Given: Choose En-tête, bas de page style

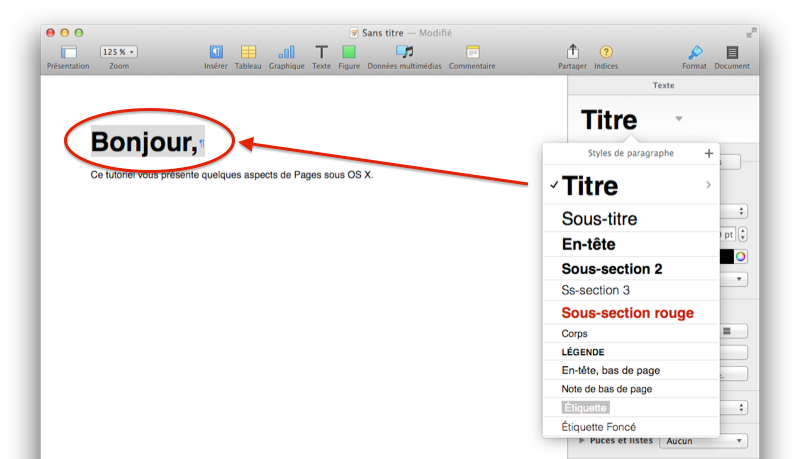Looking at the screenshot, I should [631, 370].
